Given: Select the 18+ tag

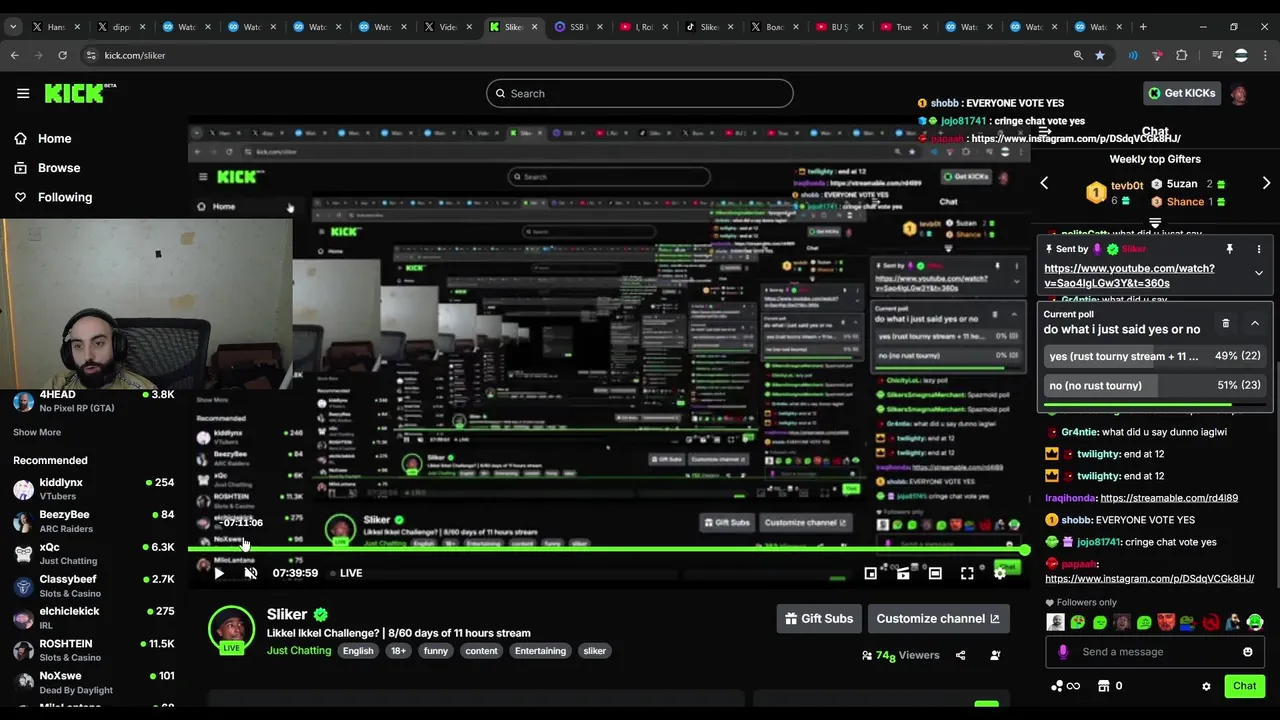Looking at the screenshot, I should tap(398, 651).
